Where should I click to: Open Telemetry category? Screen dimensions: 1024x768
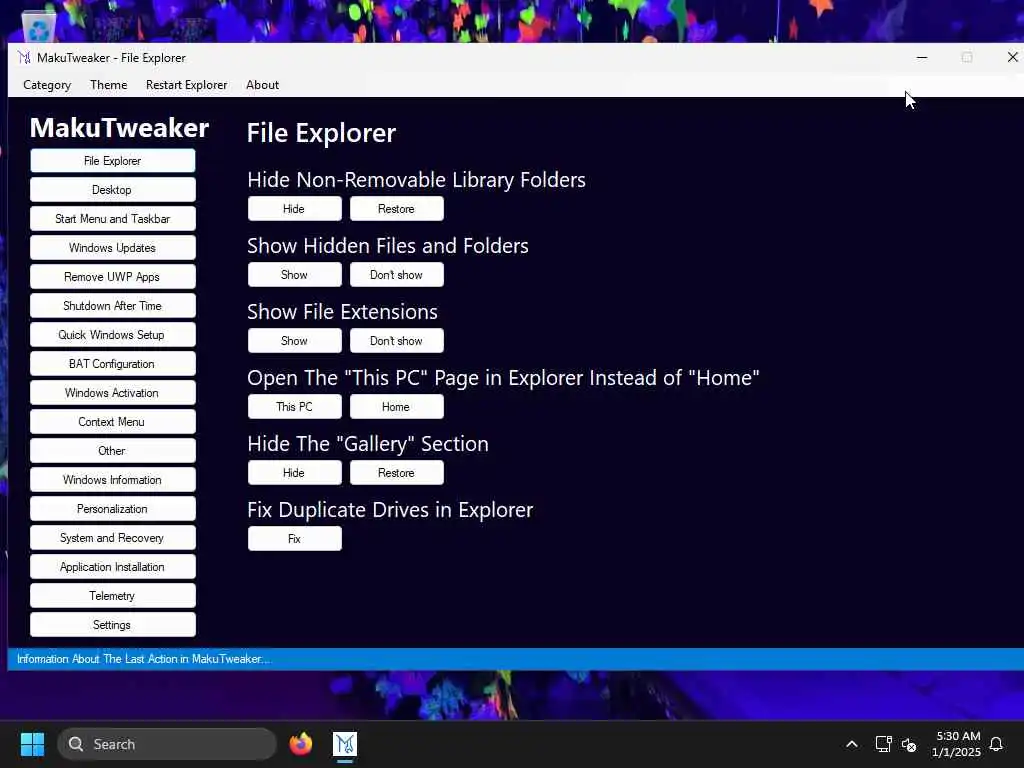pos(112,596)
